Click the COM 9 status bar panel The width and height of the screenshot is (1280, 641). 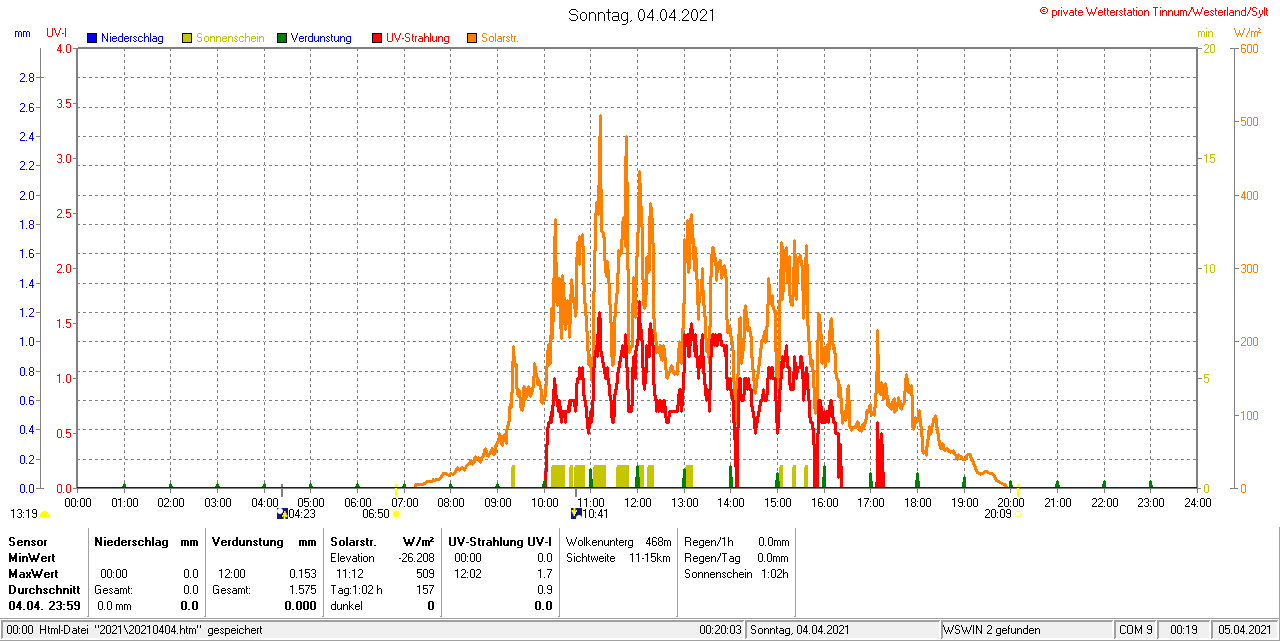1136,630
